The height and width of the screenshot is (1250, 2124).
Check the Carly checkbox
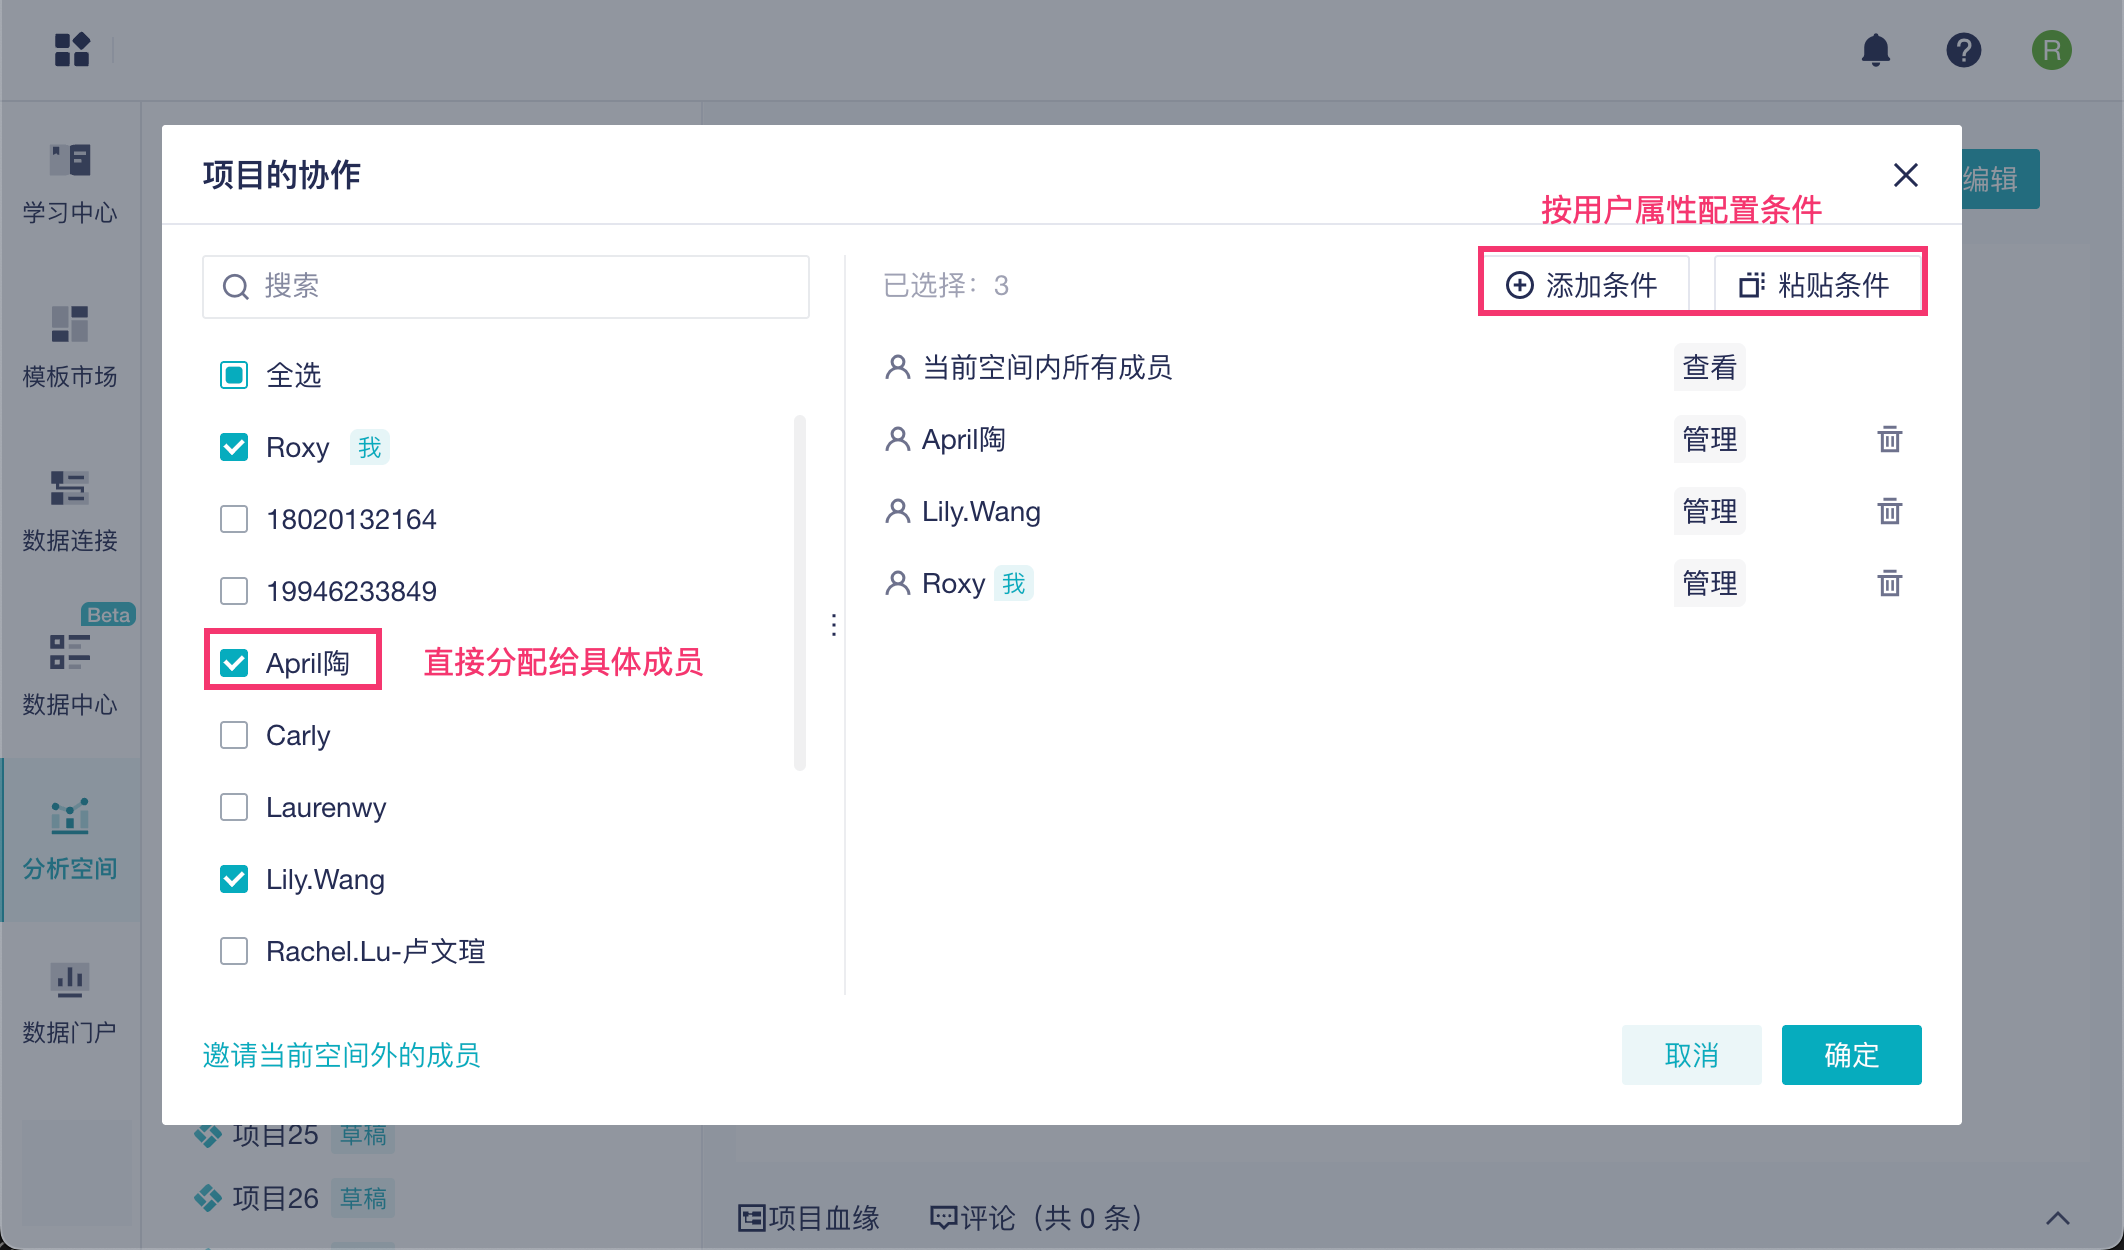[x=234, y=735]
